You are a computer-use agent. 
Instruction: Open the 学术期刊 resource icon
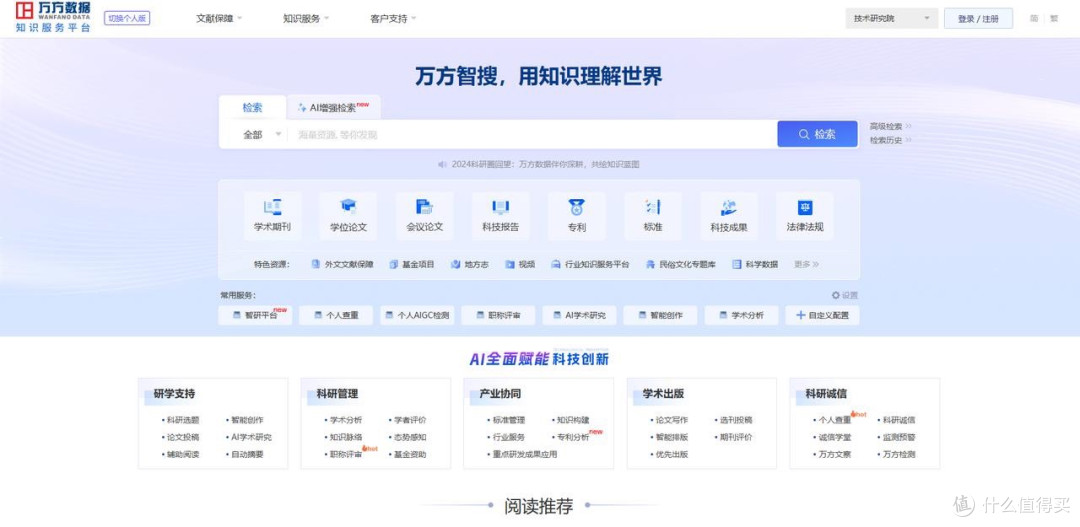tap(273, 207)
